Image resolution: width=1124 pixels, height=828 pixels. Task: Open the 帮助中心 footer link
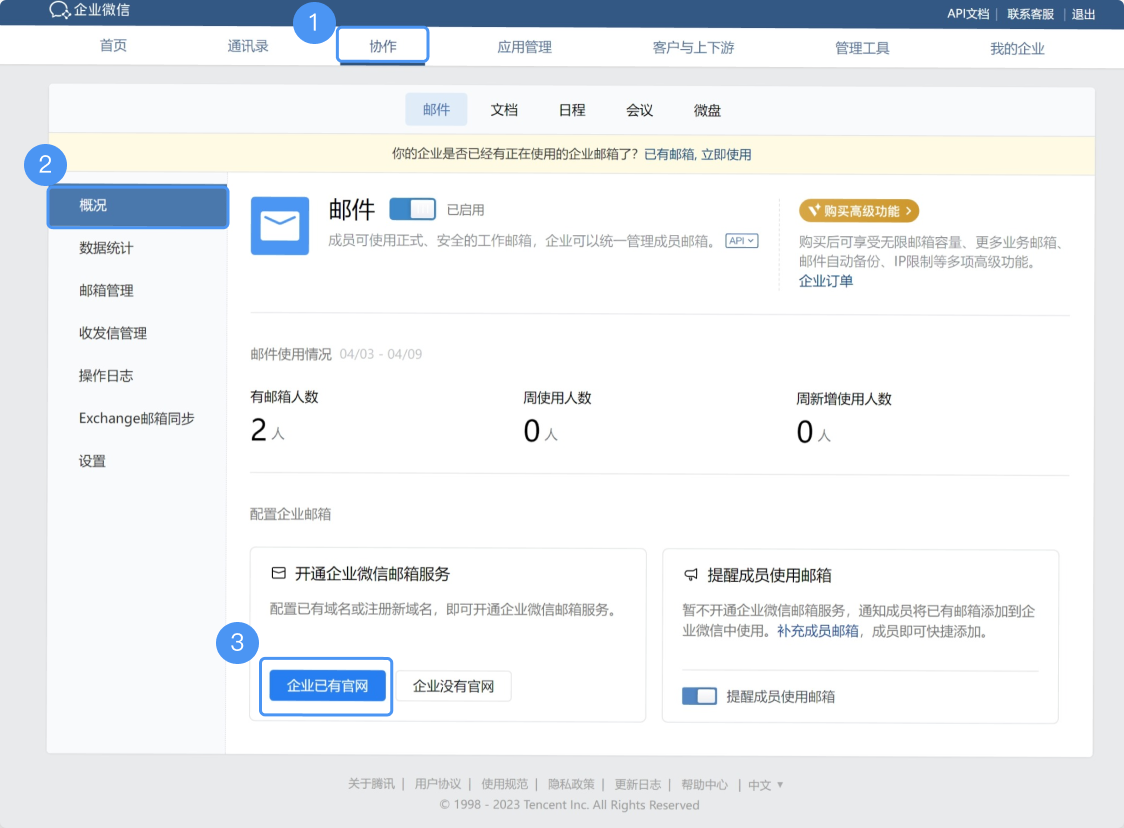coord(704,784)
